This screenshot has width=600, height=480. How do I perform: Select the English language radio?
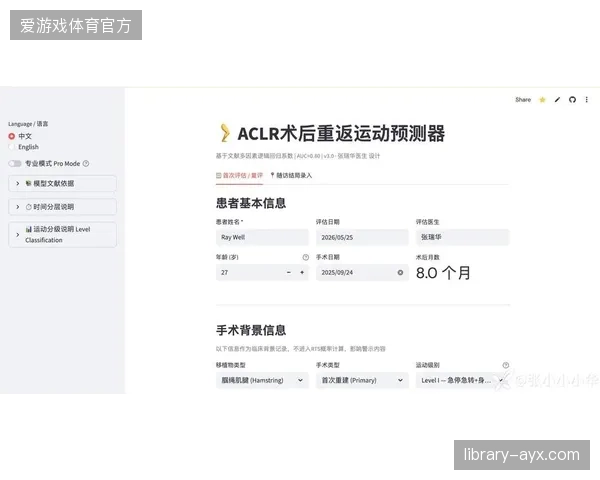[11, 147]
